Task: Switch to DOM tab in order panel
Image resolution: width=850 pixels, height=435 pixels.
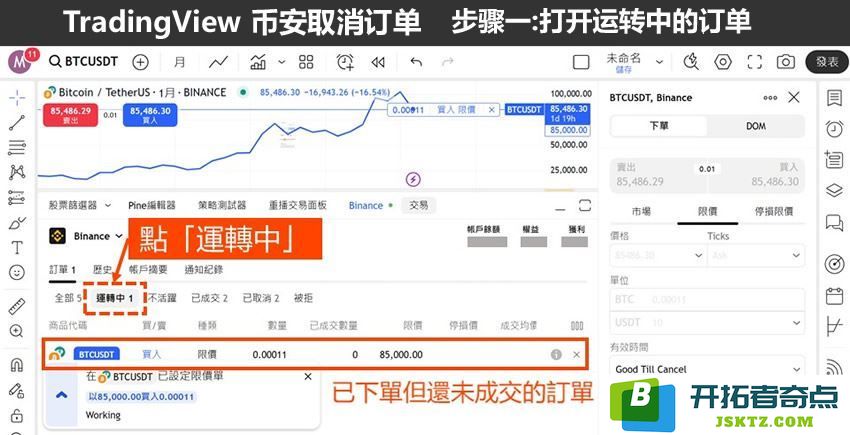Action: coord(756,126)
